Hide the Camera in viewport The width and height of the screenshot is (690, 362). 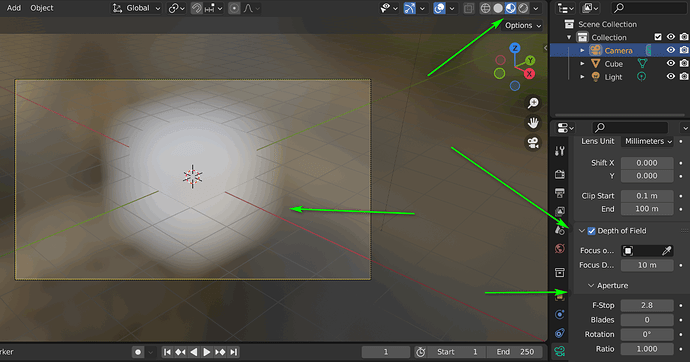671,51
